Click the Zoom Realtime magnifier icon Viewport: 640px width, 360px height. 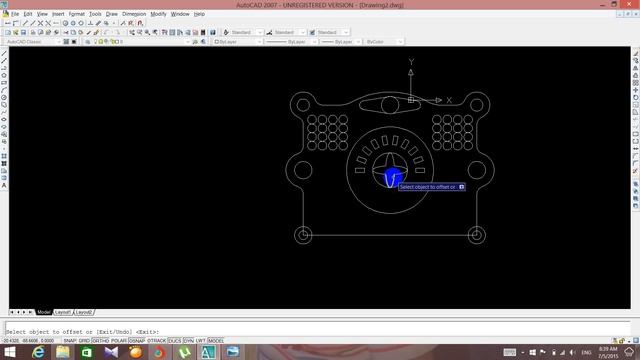[x=140, y=32]
